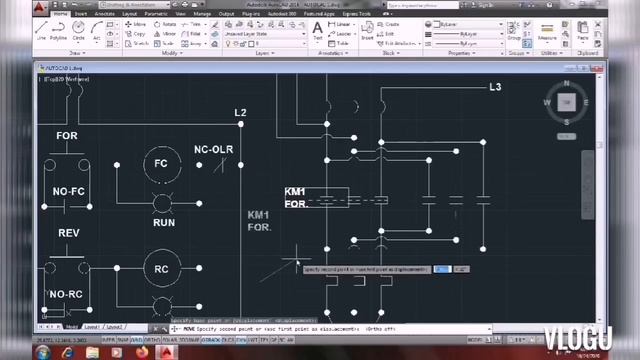Click the Trim tool
This screenshot has height=360, width=640.
click(x=191, y=24)
